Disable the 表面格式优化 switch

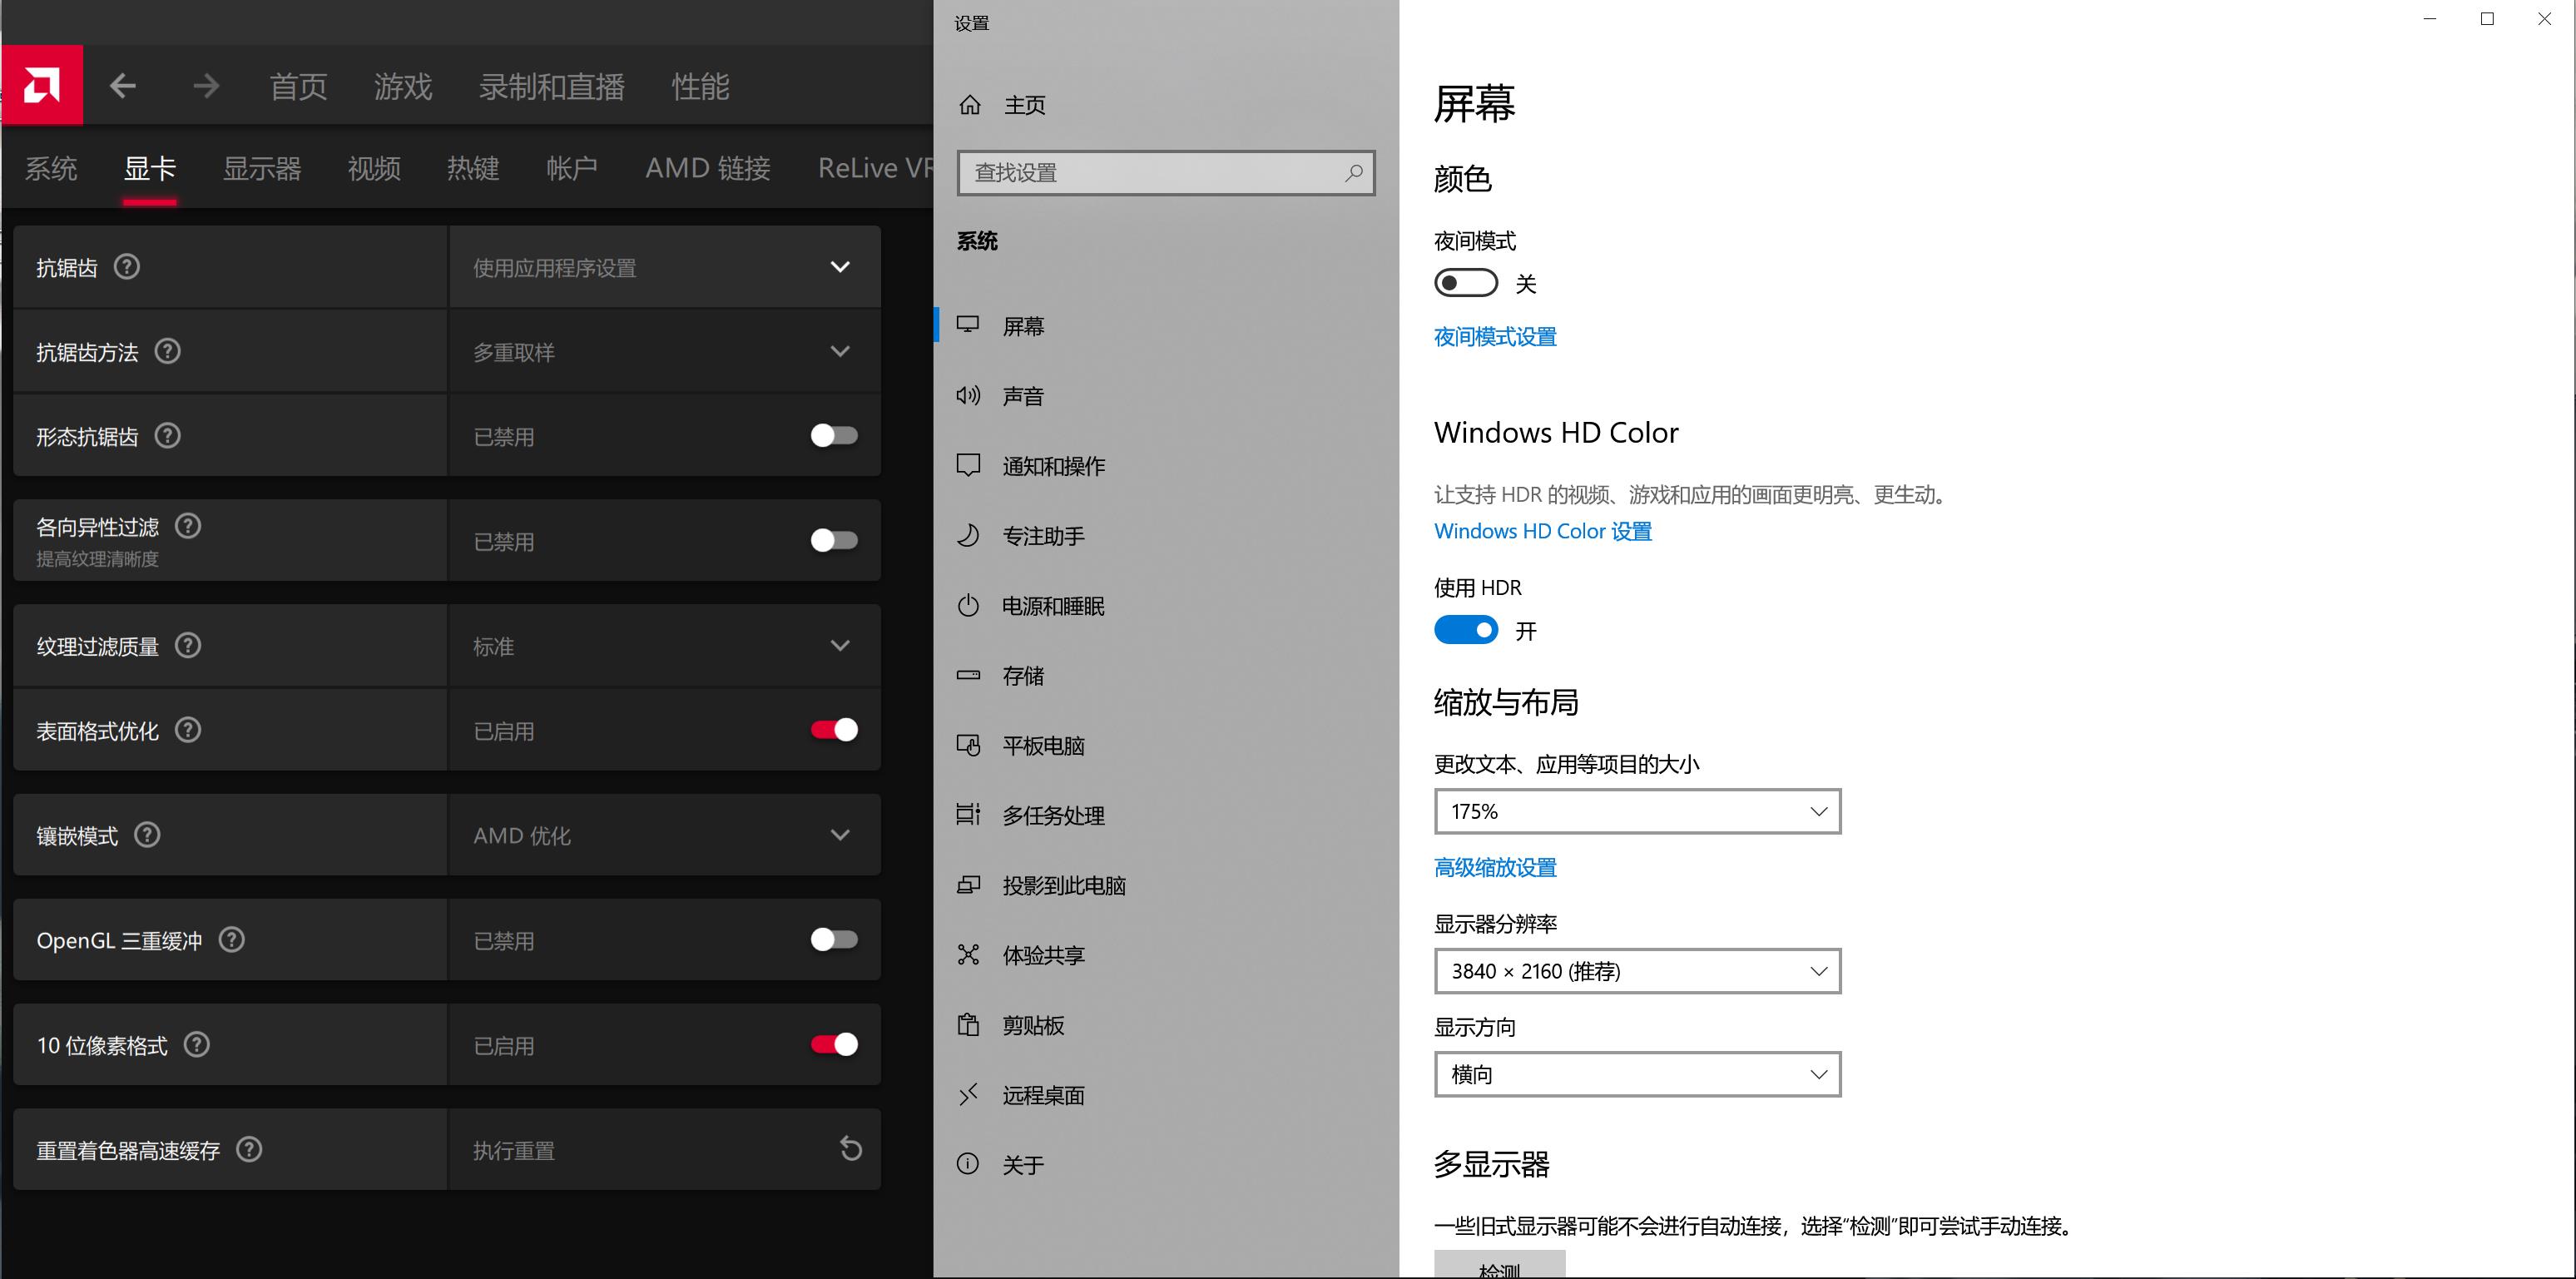tap(834, 730)
